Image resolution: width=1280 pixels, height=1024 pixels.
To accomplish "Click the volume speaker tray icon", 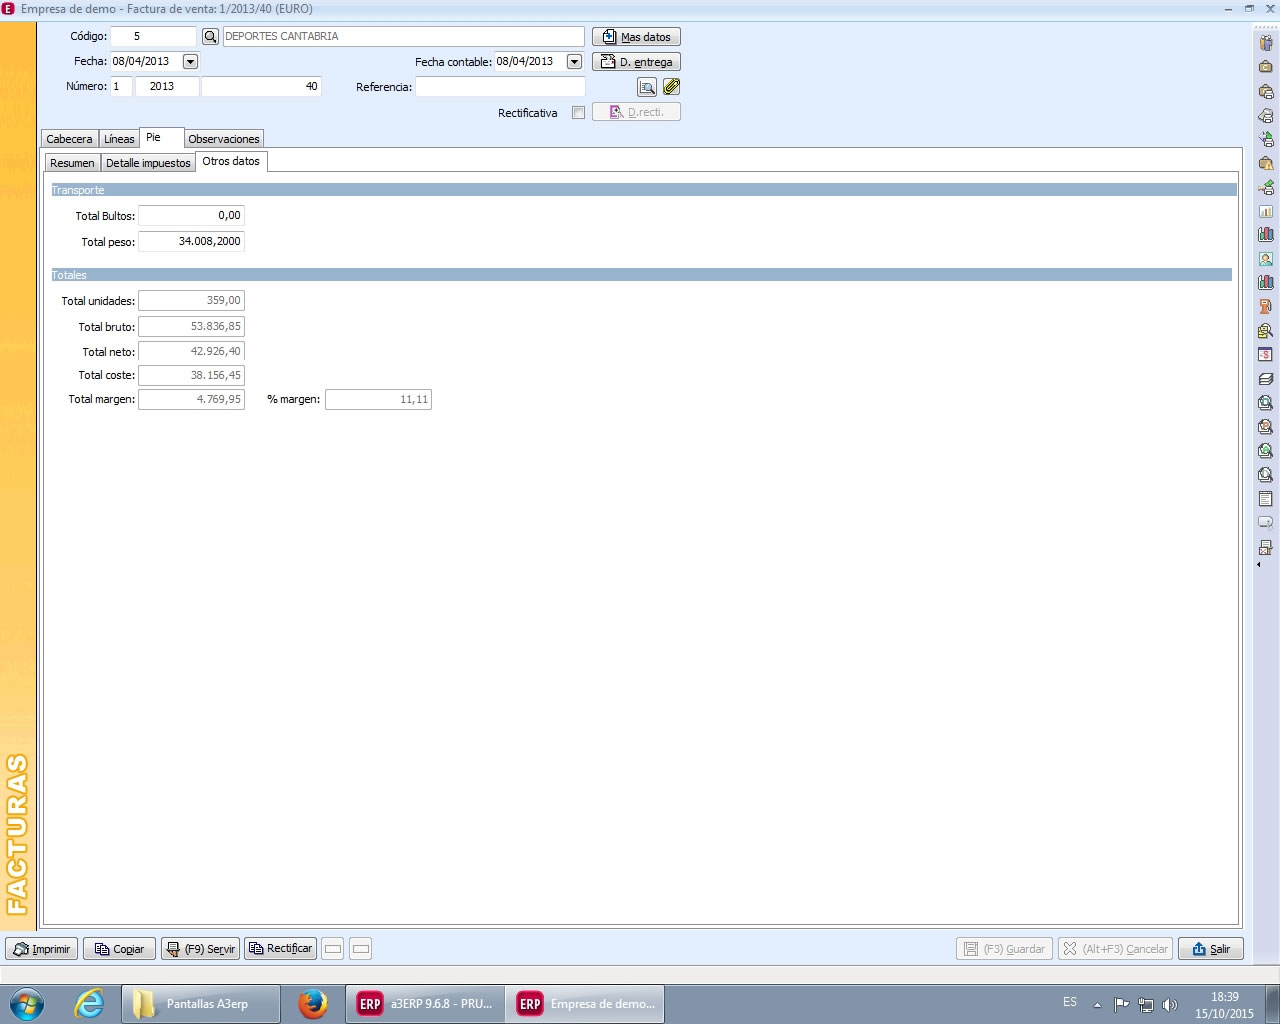I will pyautogui.click(x=1170, y=1005).
